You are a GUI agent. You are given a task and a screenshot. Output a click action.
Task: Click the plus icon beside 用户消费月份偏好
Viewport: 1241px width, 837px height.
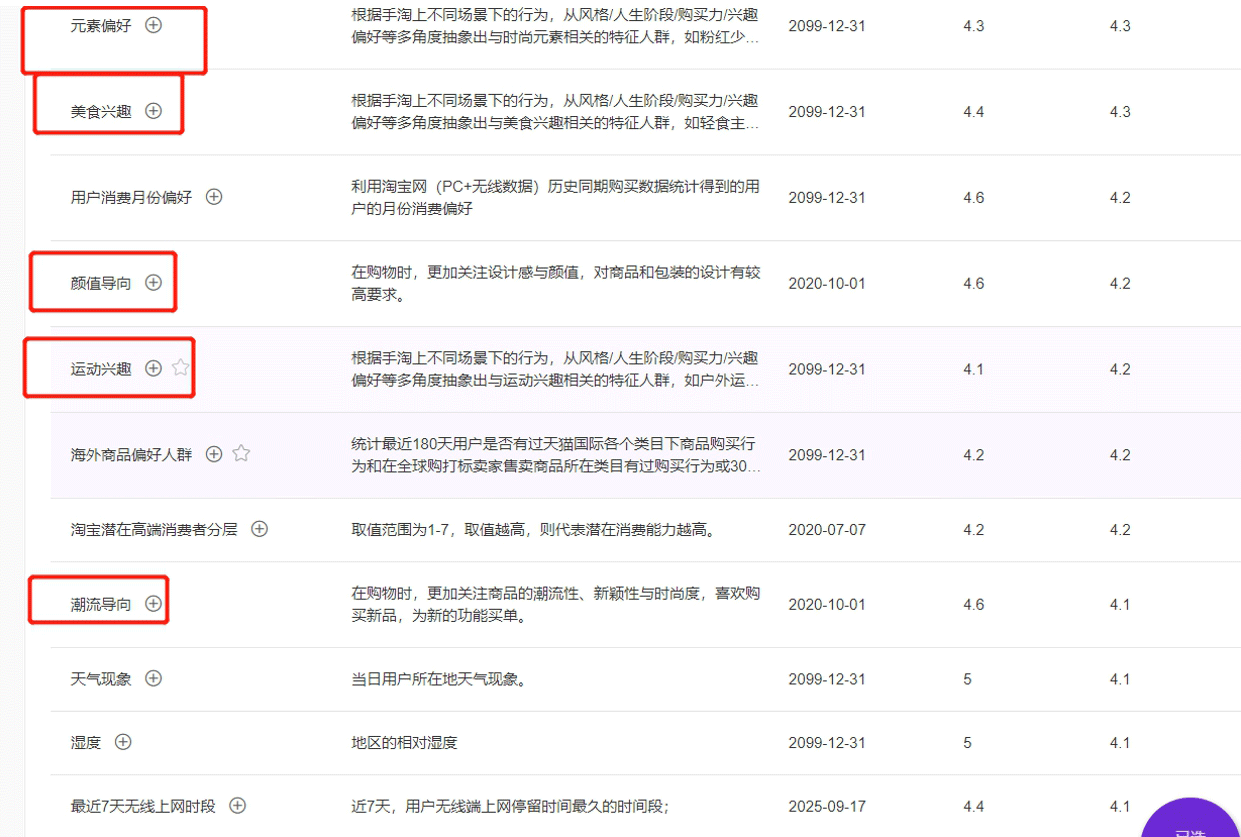(x=214, y=197)
